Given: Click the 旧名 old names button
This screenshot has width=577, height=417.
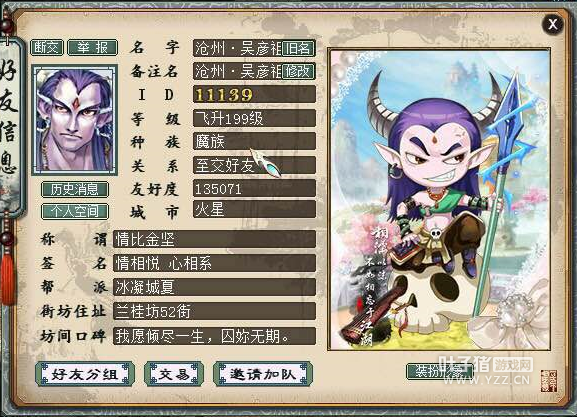Looking at the screenshot, I should 298,49.
